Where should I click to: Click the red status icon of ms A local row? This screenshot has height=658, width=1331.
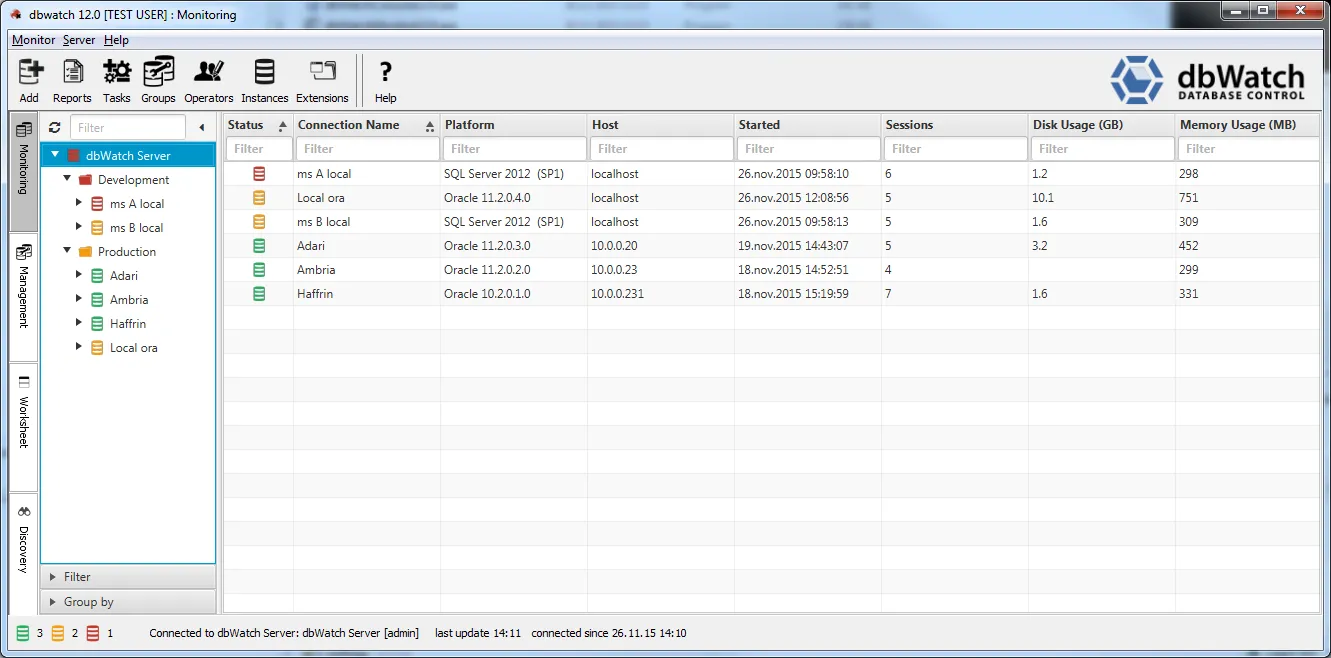(x=259, y=174)
